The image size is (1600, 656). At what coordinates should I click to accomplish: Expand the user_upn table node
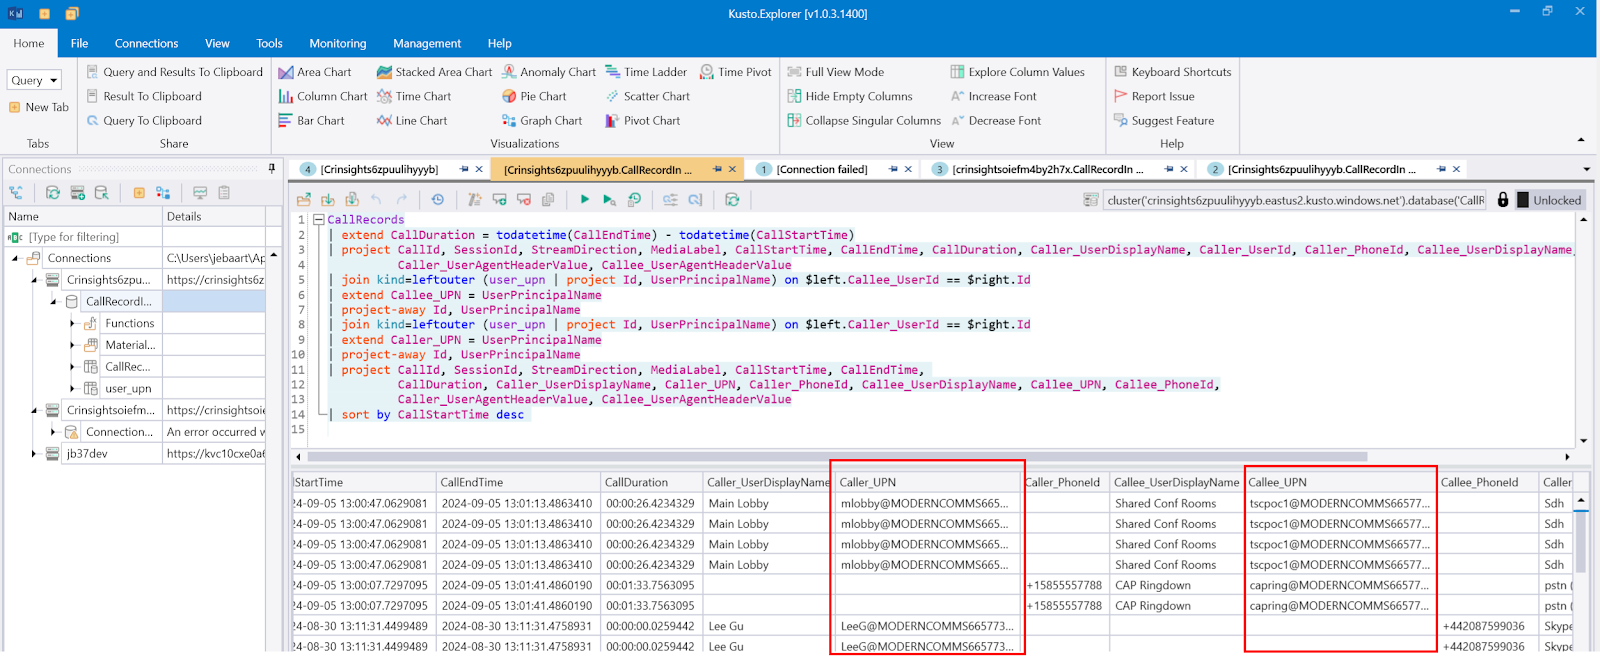(x=72, y=388)
